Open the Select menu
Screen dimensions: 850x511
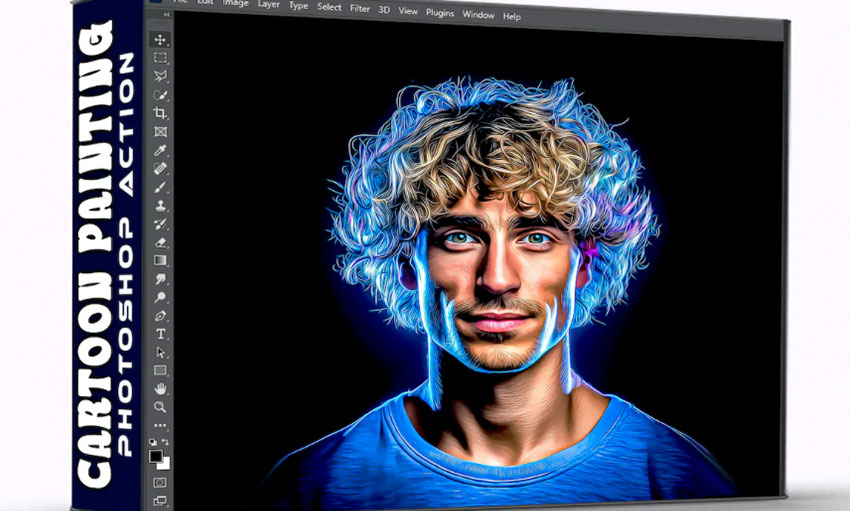click(329, 7)
